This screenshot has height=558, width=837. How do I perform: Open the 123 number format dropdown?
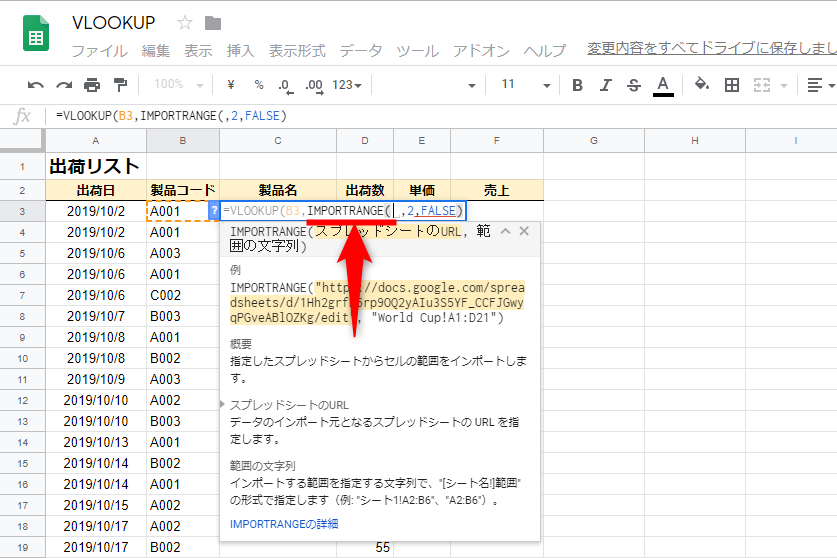[347, 85]
